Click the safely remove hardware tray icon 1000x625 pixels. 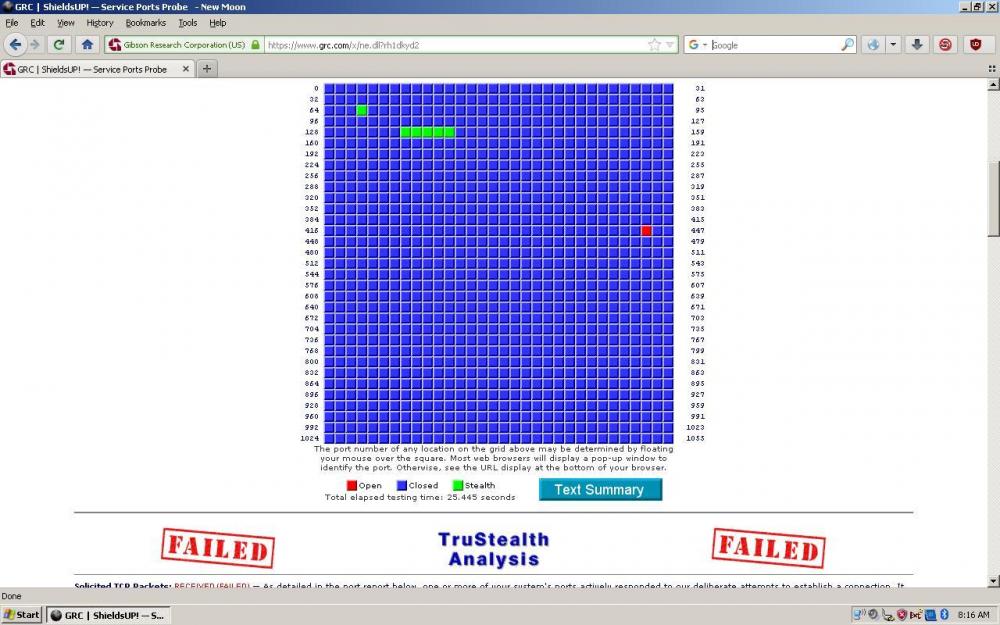click(x=888, y=615)
